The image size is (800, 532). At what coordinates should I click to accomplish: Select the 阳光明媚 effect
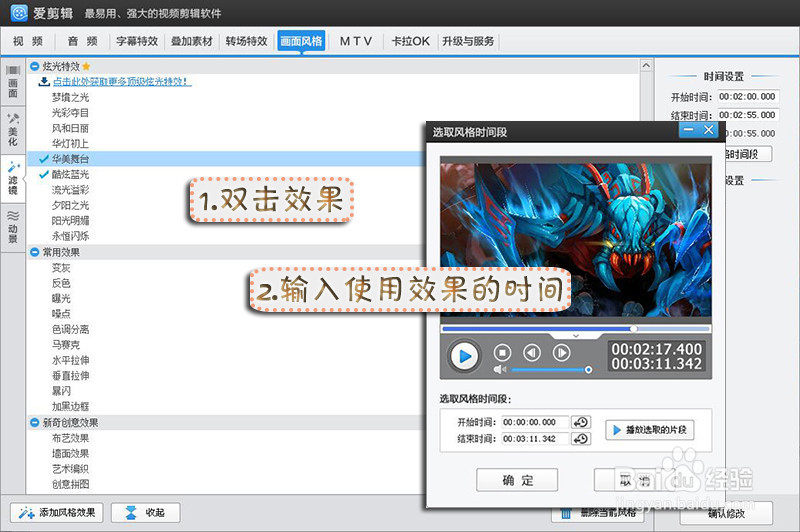tap(70, 220)
